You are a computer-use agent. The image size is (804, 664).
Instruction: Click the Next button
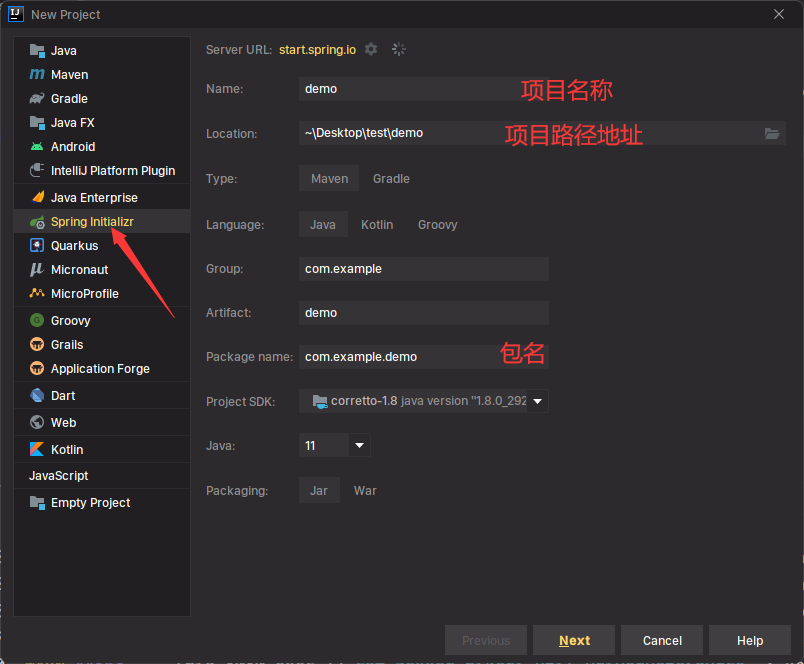(574, 640)
